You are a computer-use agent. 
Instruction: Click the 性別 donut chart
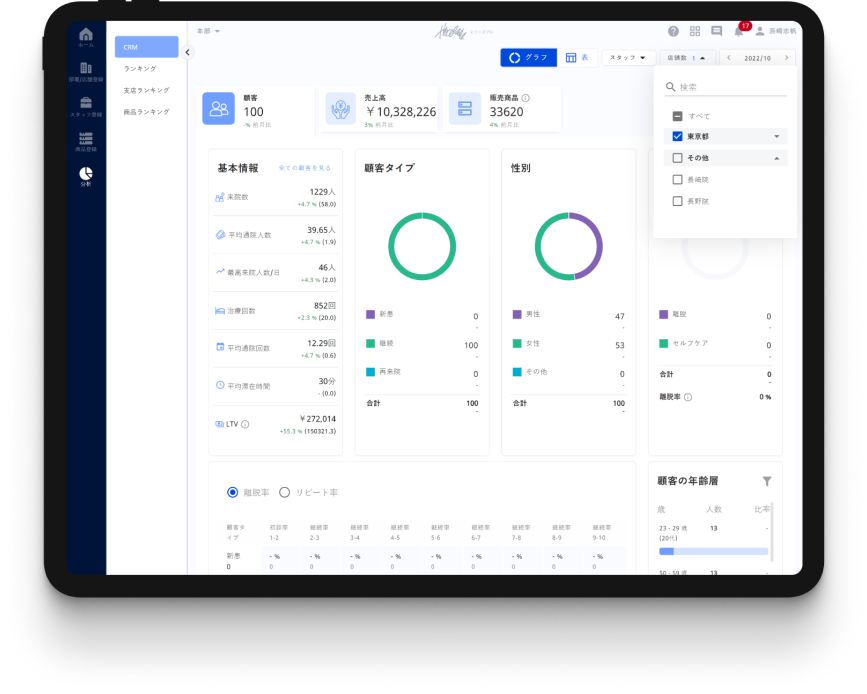point(568,246)
